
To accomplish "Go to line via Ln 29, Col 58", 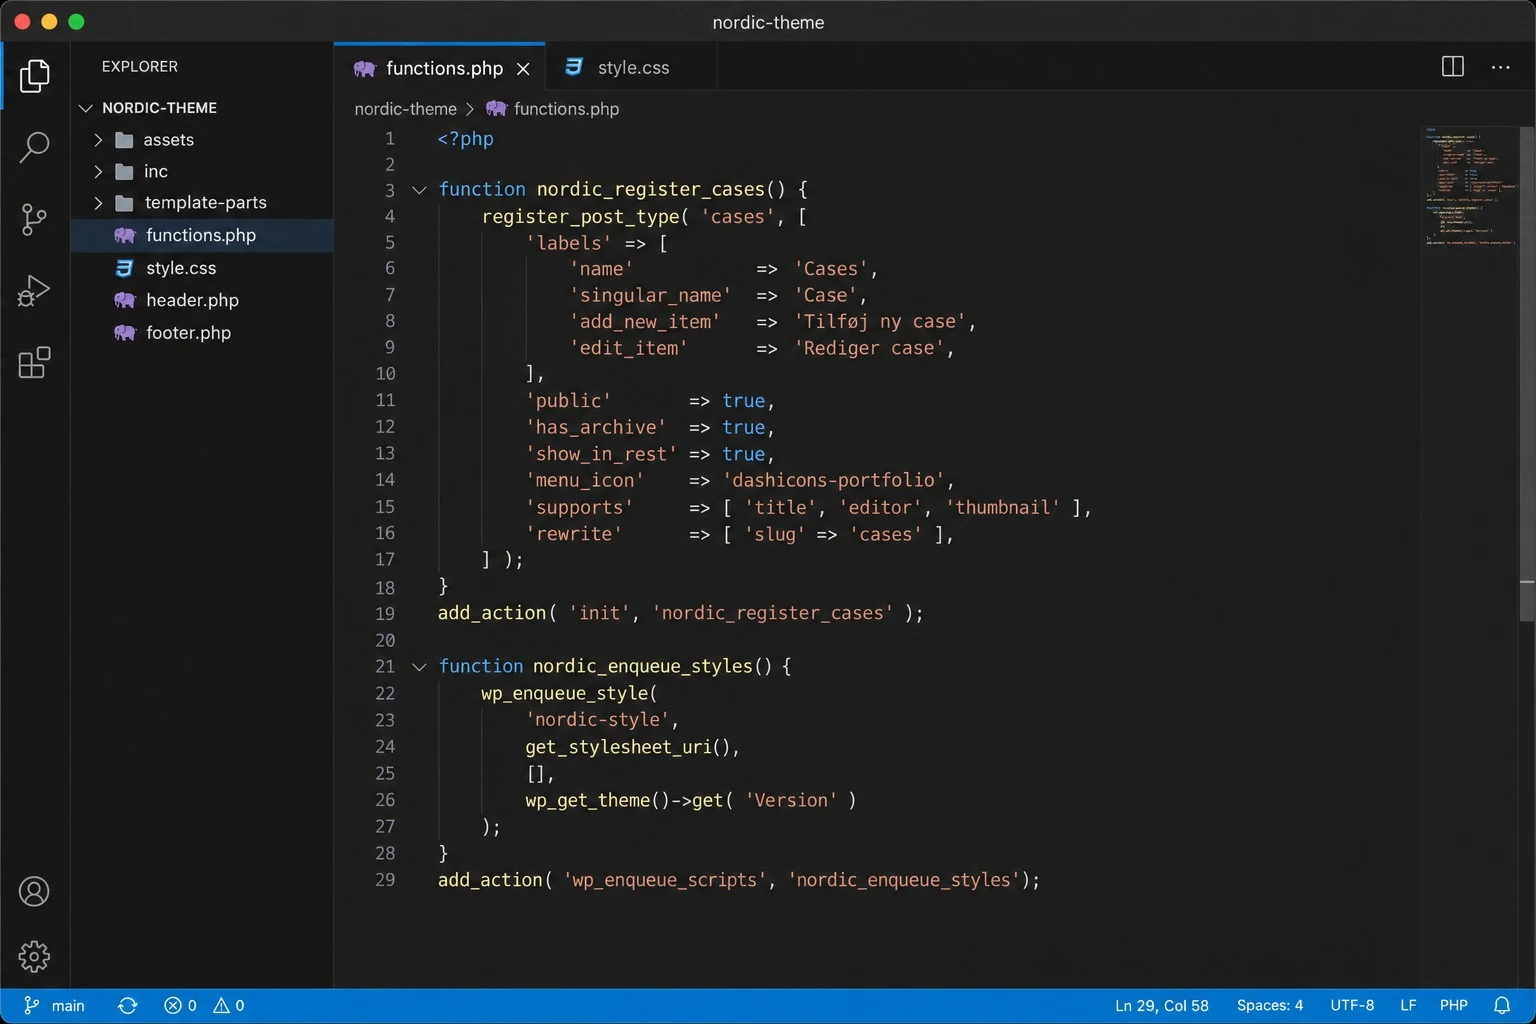I will click(x=1162, y=1006).
